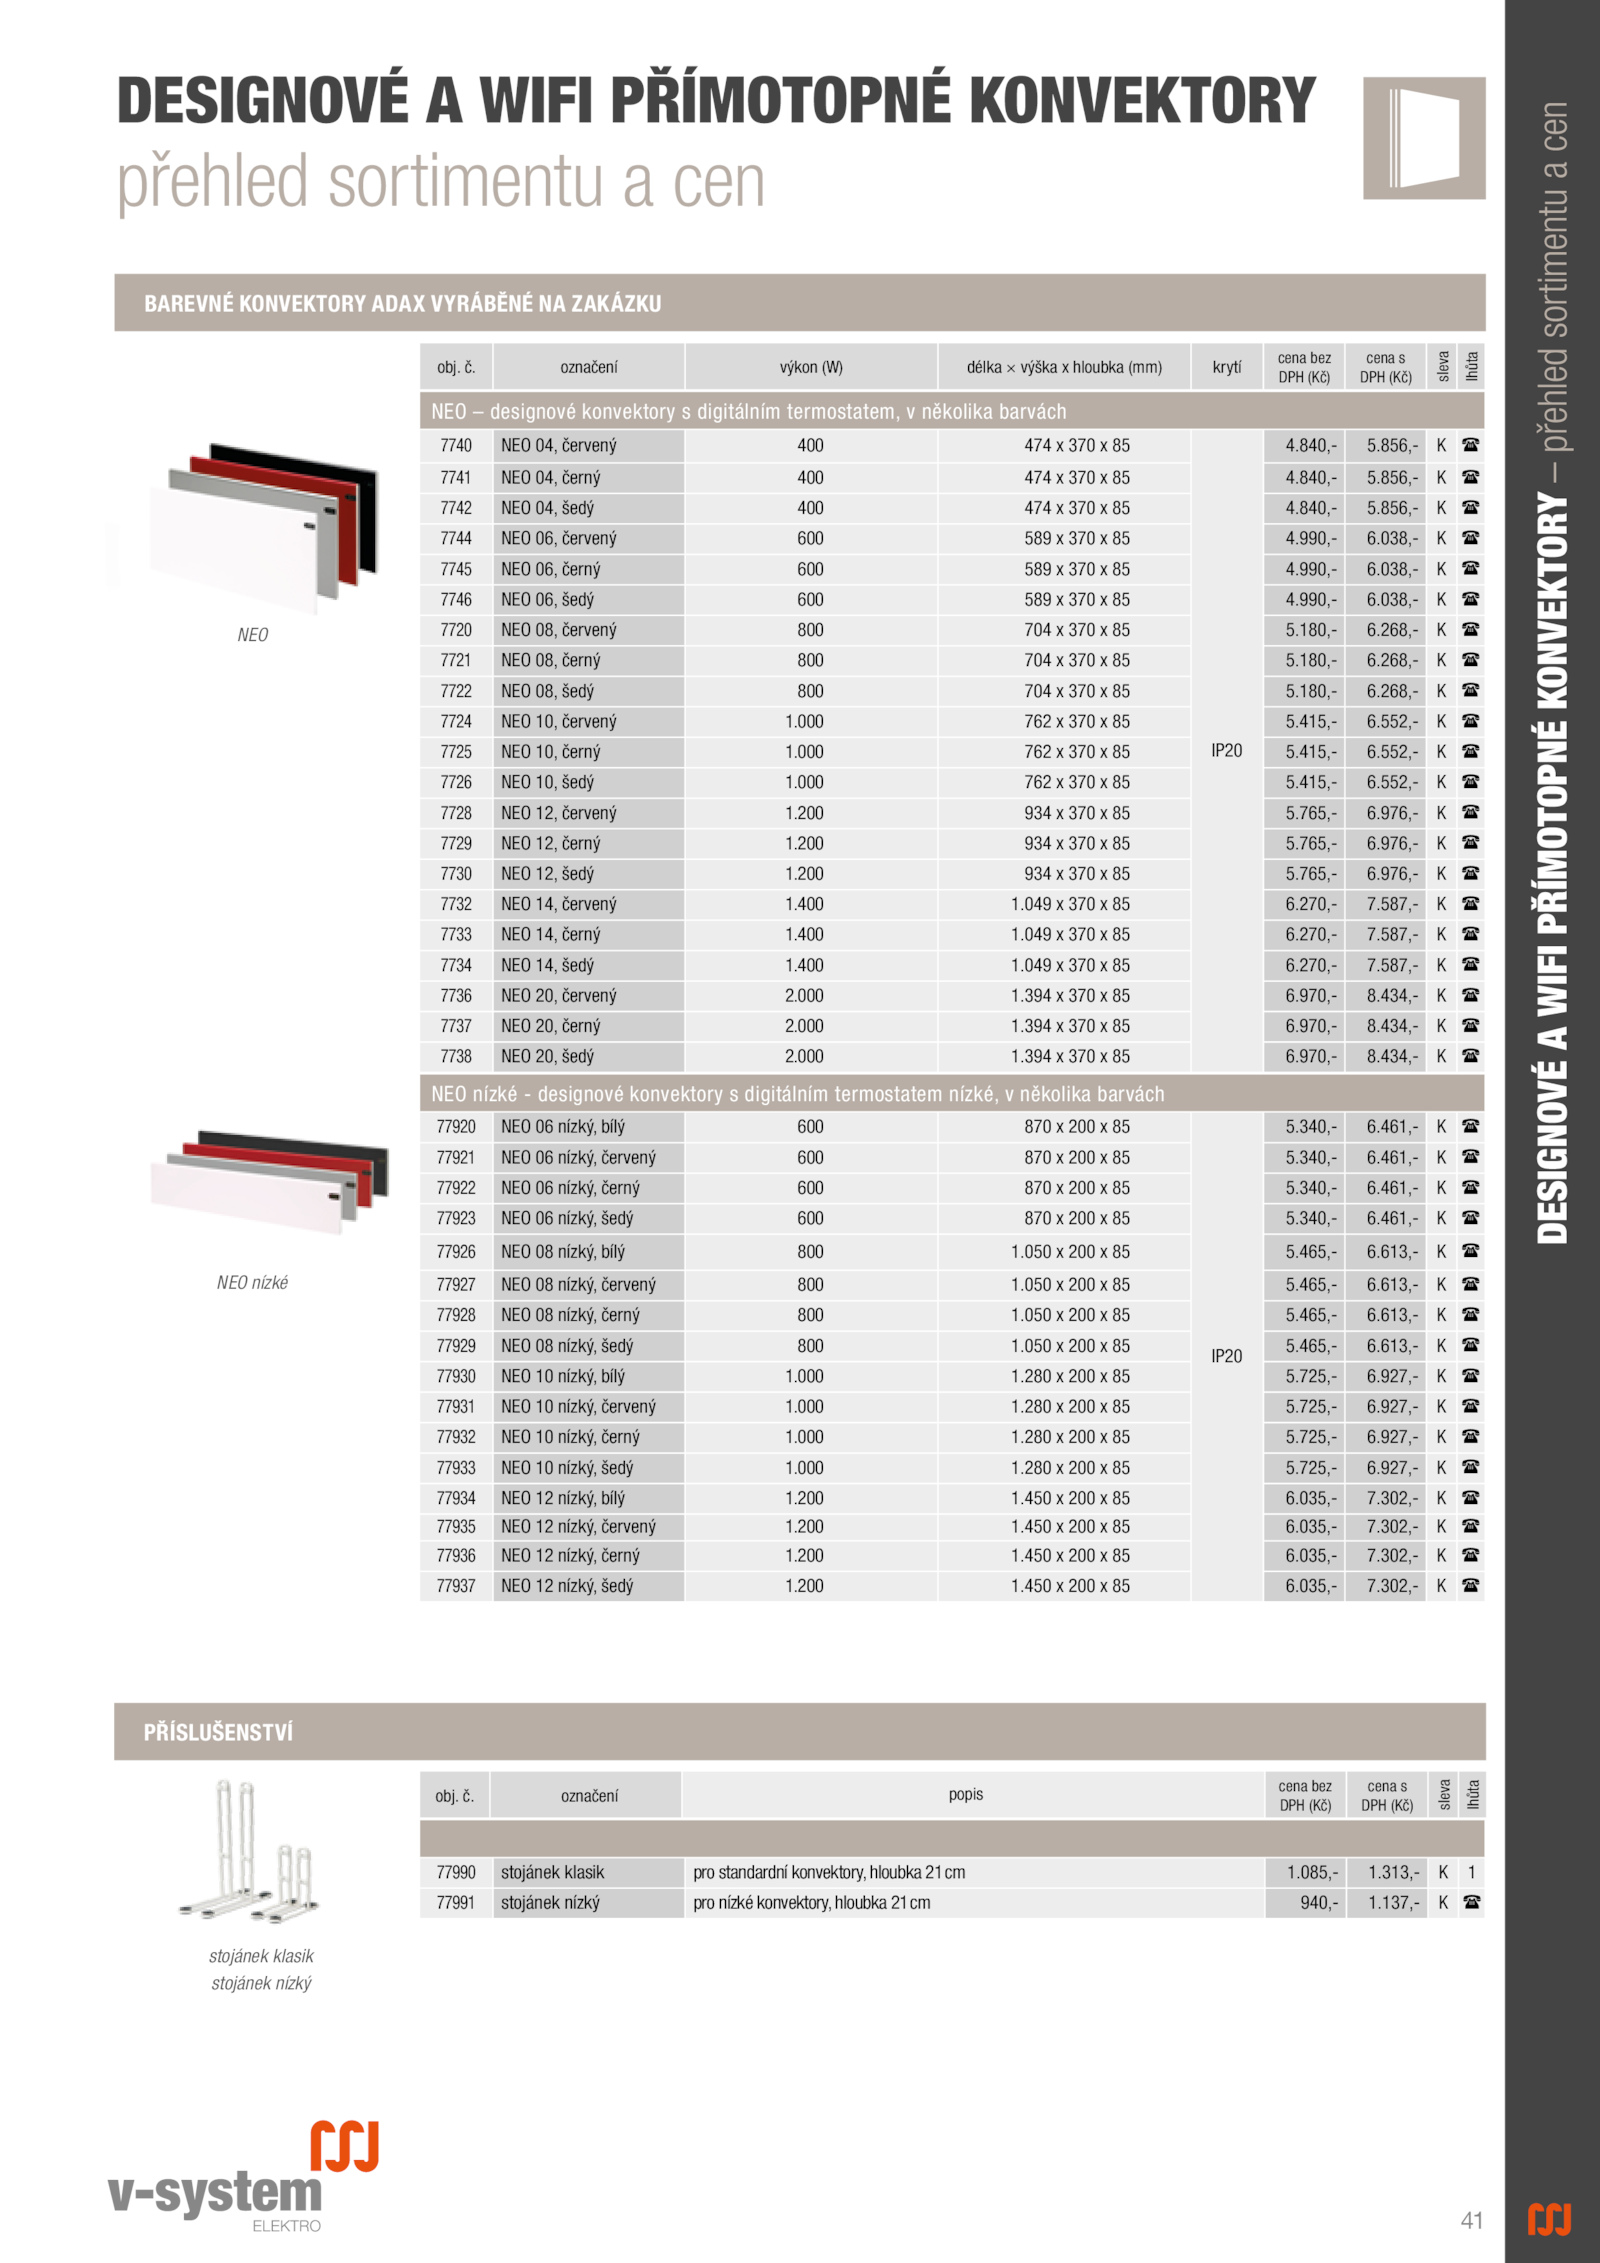This screenshot has height=2263, width=1600.
Task: Click the phone icon in row 77920
Action: click(1471, 1127)
